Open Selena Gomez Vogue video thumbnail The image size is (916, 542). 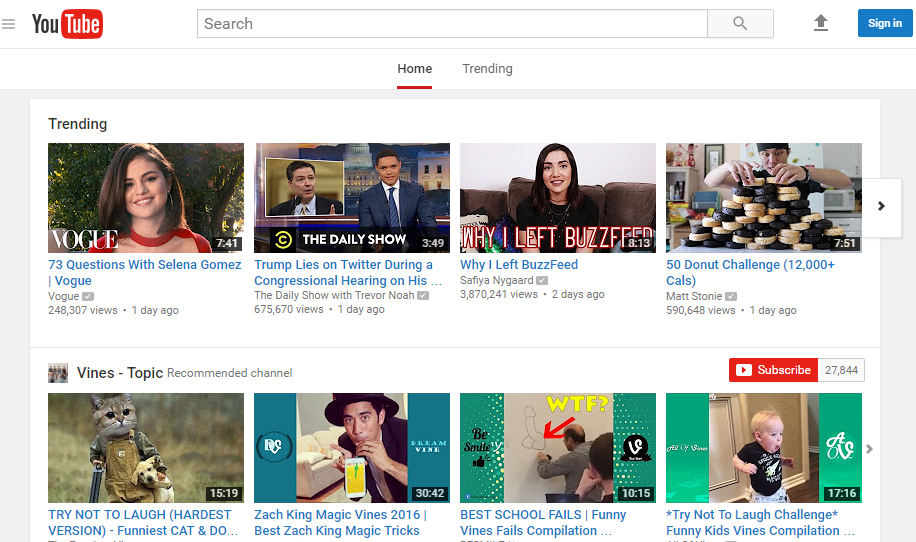click(x=146, y=198)
